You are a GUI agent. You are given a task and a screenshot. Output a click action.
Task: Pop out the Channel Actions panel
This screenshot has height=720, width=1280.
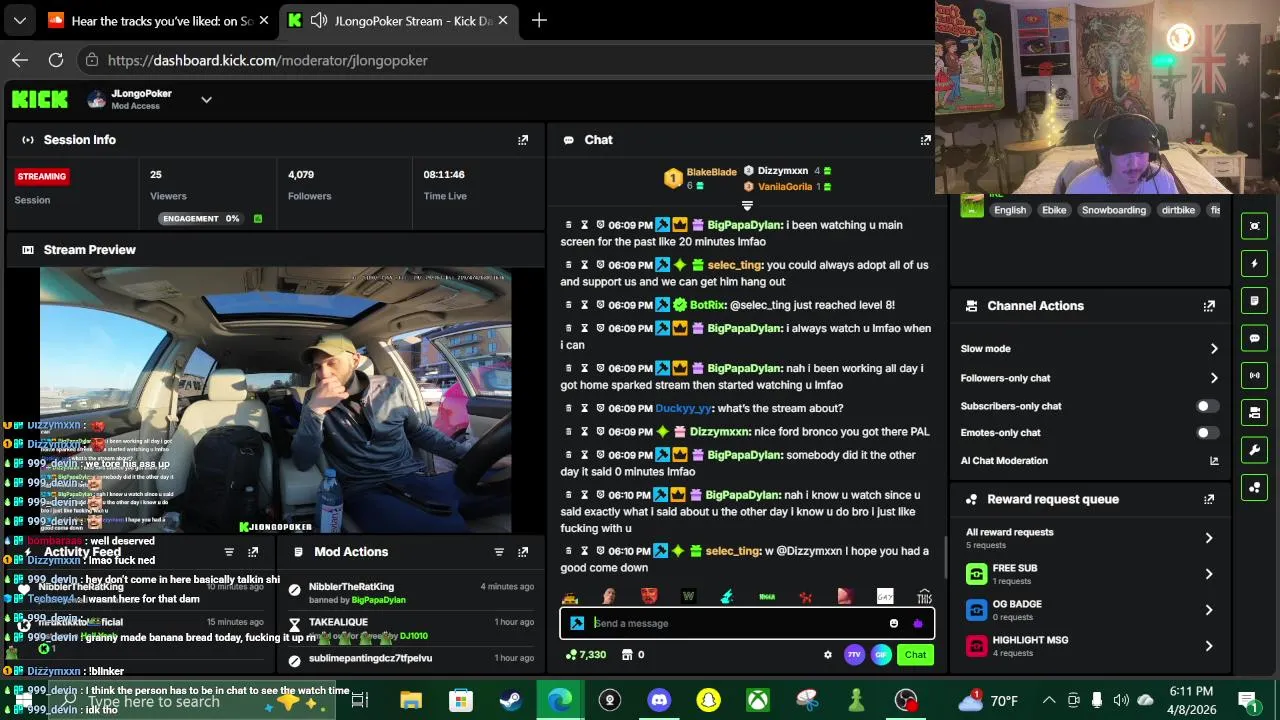click(x=1209, y=306)
